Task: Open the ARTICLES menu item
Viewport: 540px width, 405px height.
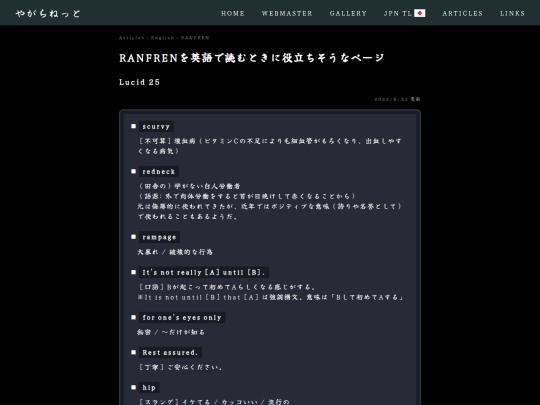Action: point(463,13)
